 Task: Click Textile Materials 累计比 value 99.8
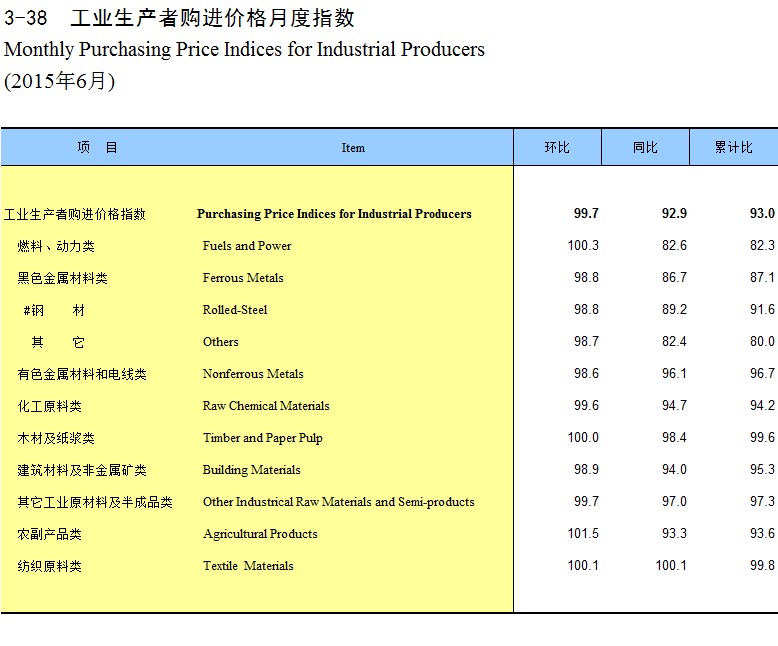(762, 566)
